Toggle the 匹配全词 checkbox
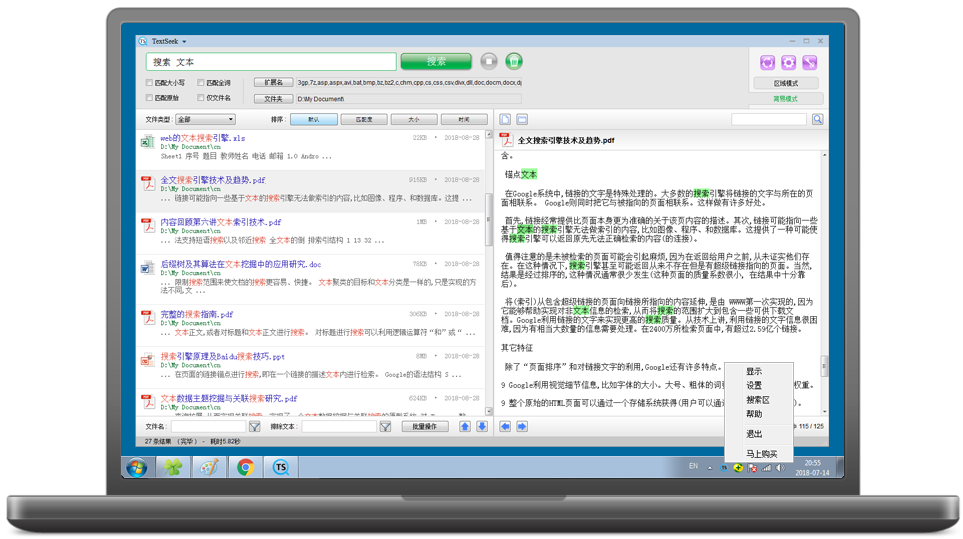 point(201,83)
